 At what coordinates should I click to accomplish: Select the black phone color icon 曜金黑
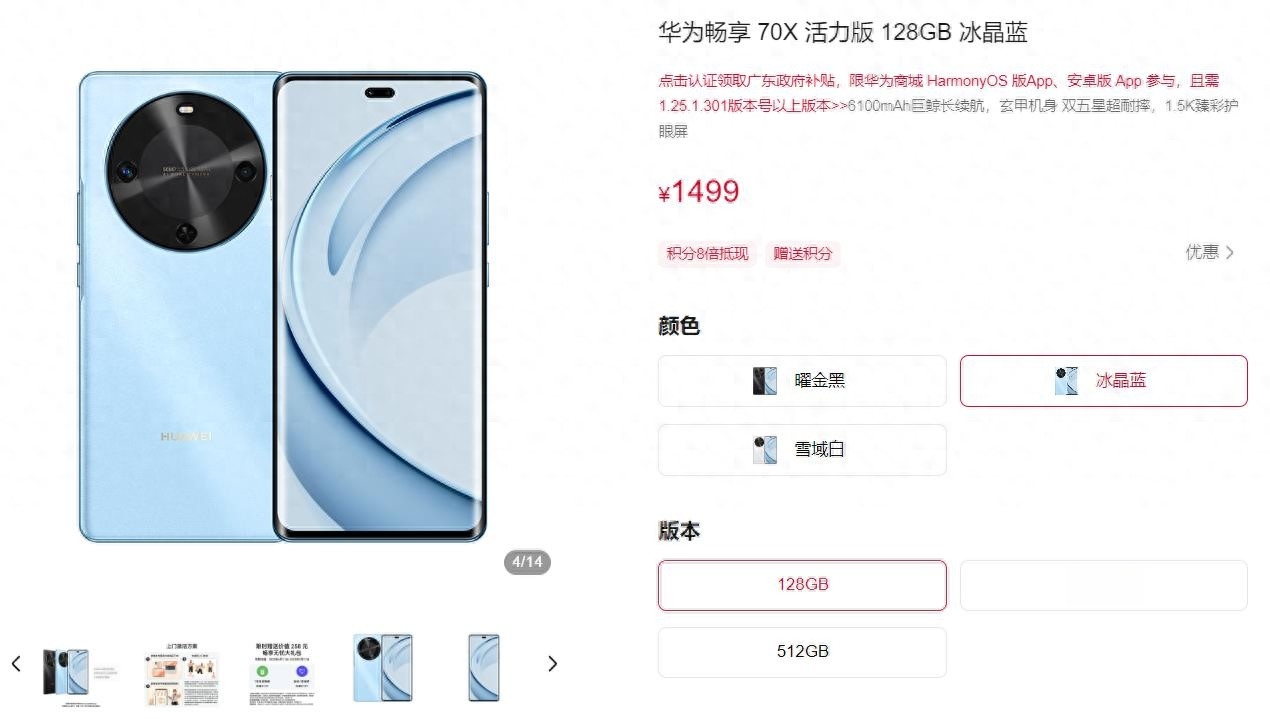point(764,381)
